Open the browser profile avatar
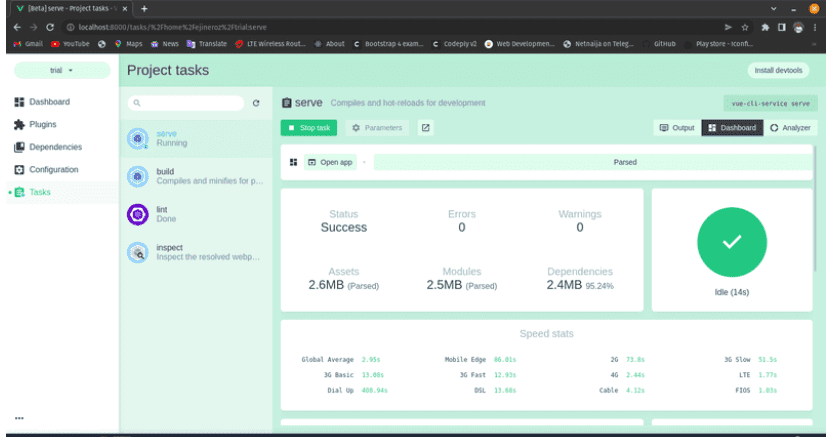This screenshot has width=833, height=437. point(798,27)
